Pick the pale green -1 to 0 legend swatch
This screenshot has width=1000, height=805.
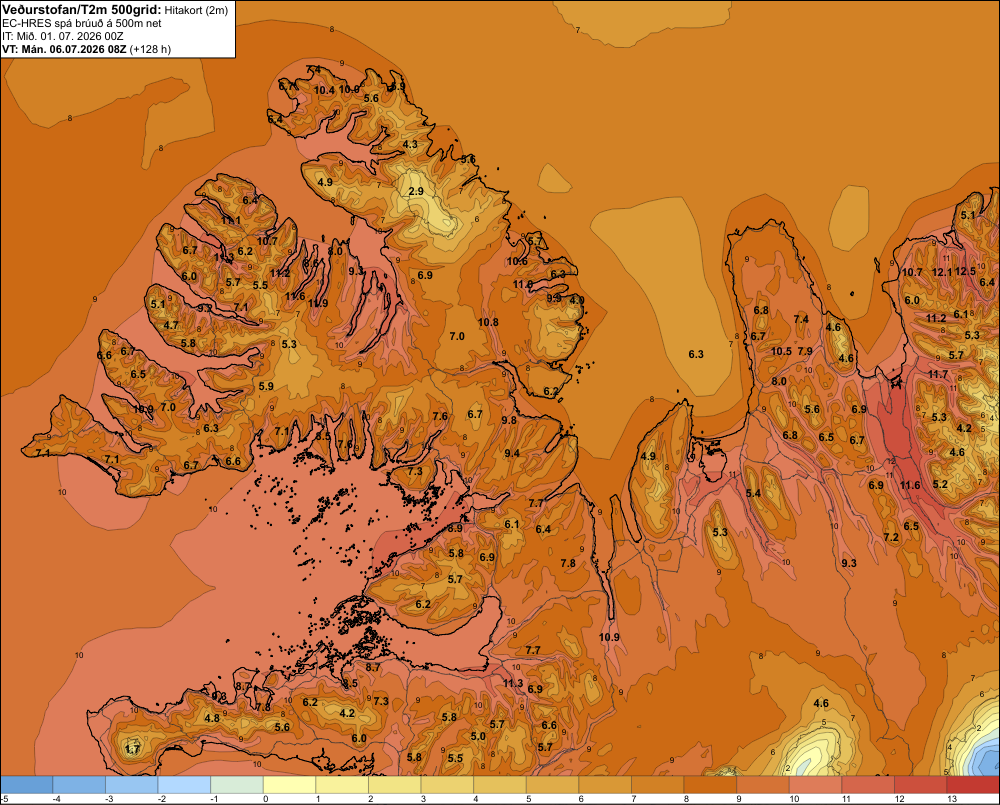(237, 785)
